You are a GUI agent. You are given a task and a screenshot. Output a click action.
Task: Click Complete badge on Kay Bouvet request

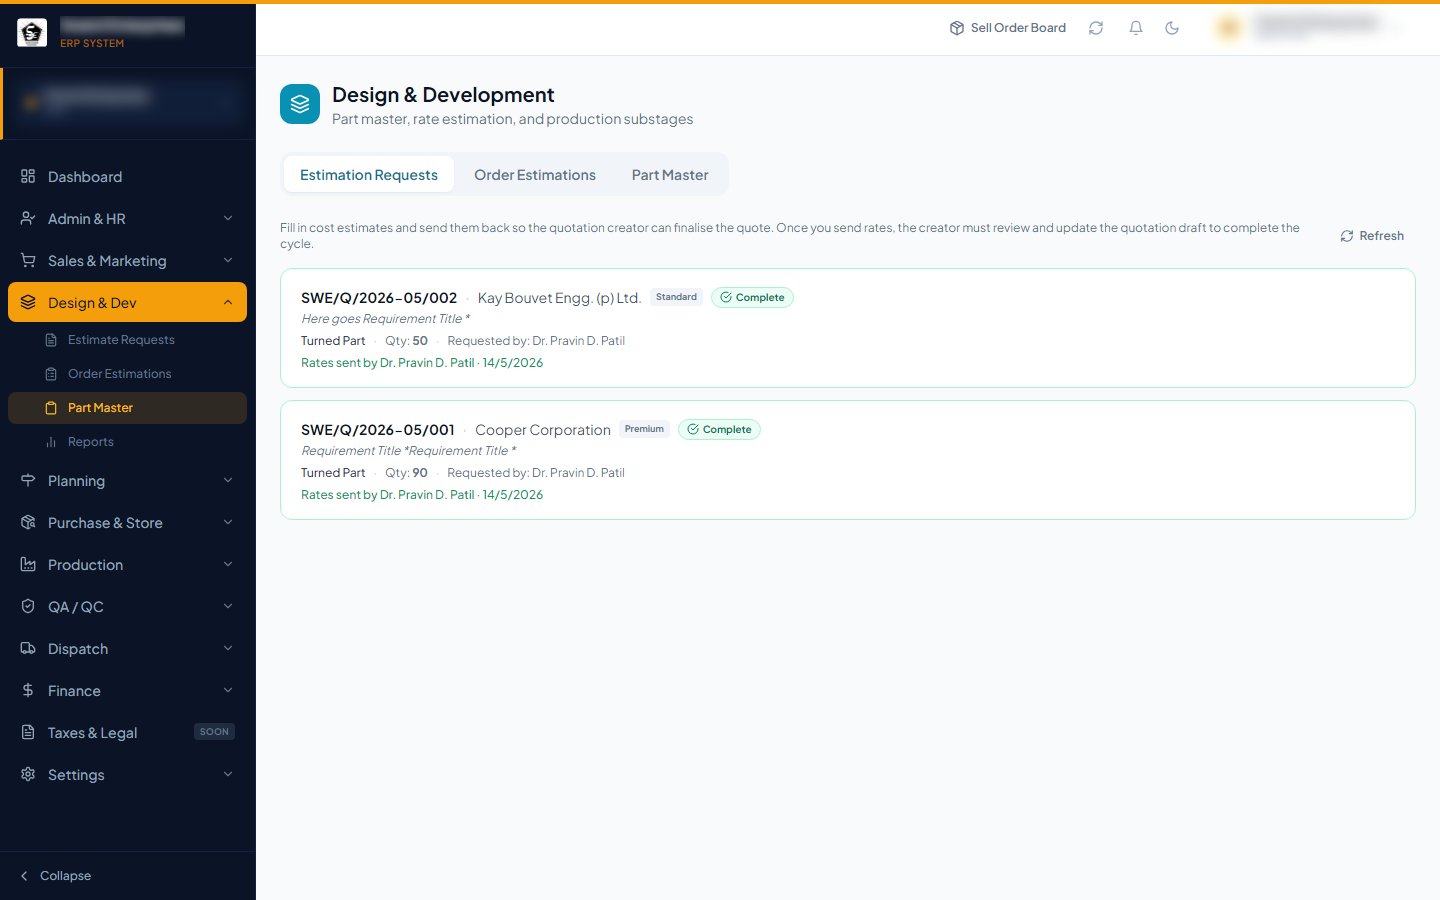(752, 298)
